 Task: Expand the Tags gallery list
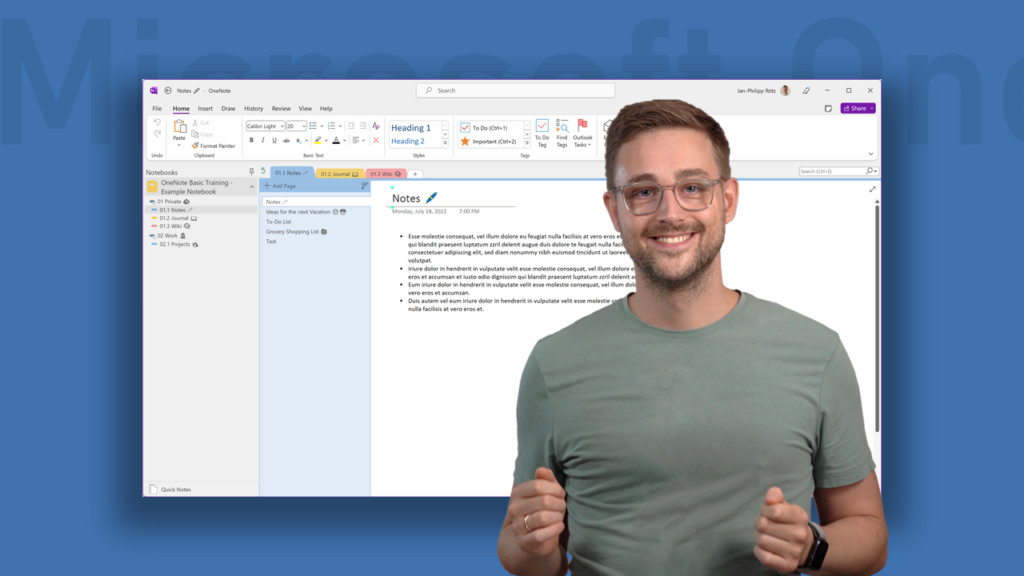coord(527,142)
